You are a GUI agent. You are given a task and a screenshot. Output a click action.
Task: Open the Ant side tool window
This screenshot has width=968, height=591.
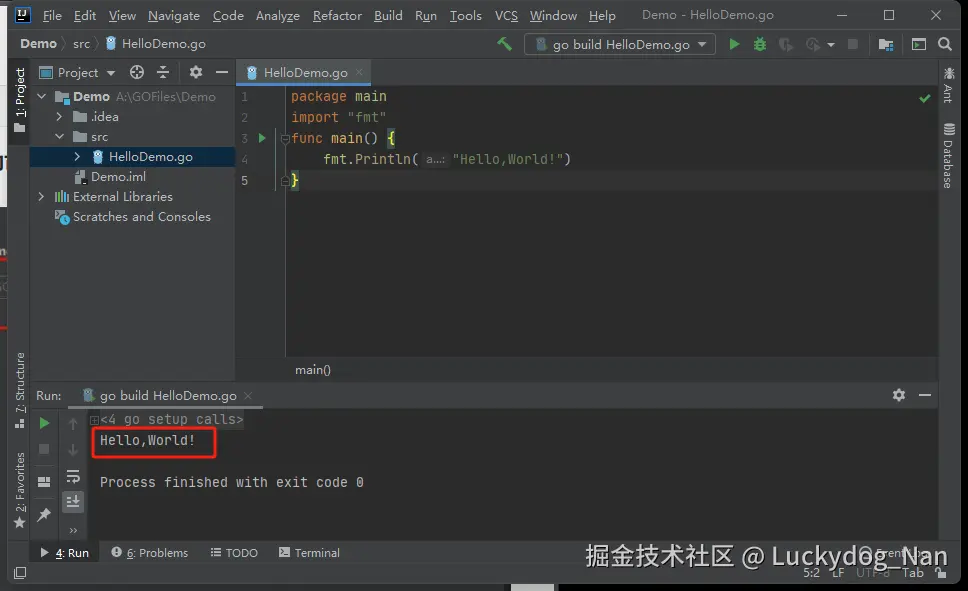tap(949, 85)
